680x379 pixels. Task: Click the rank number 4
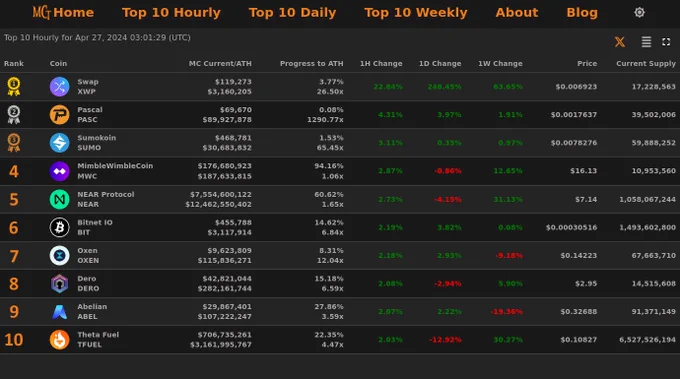(14, 171)
